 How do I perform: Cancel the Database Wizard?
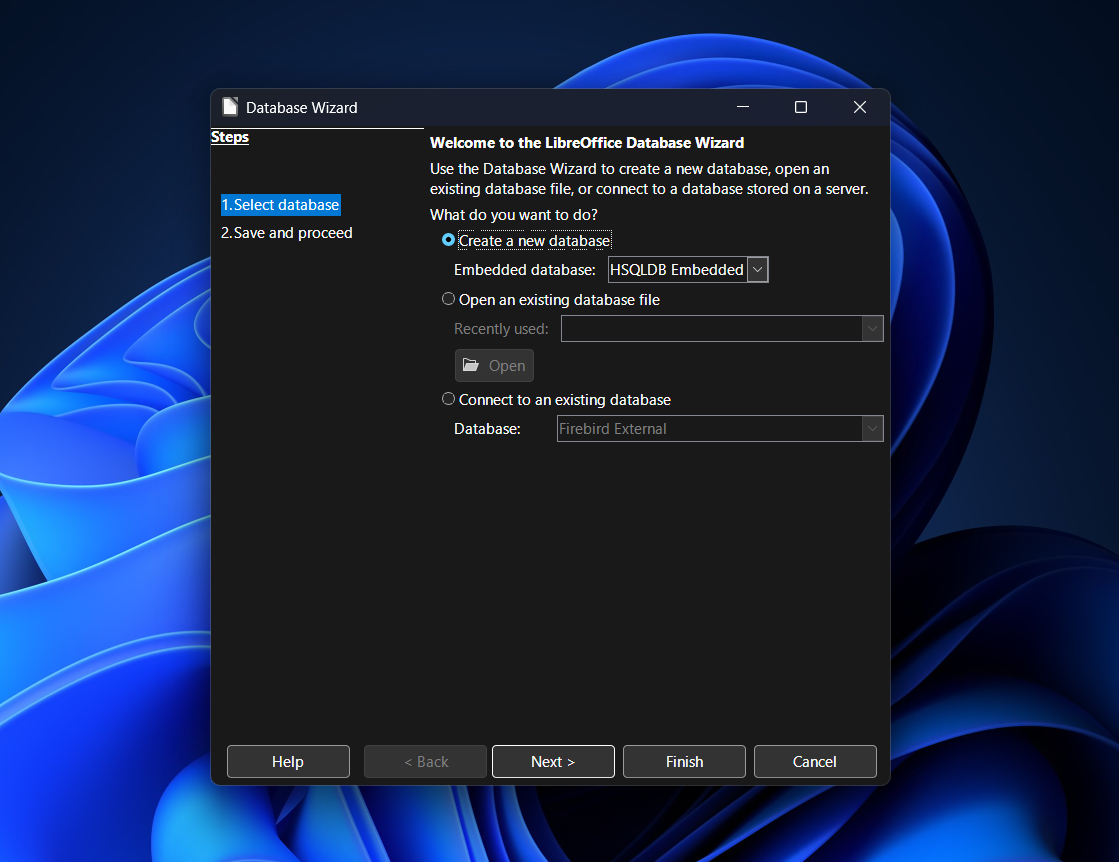click(815, 761)
